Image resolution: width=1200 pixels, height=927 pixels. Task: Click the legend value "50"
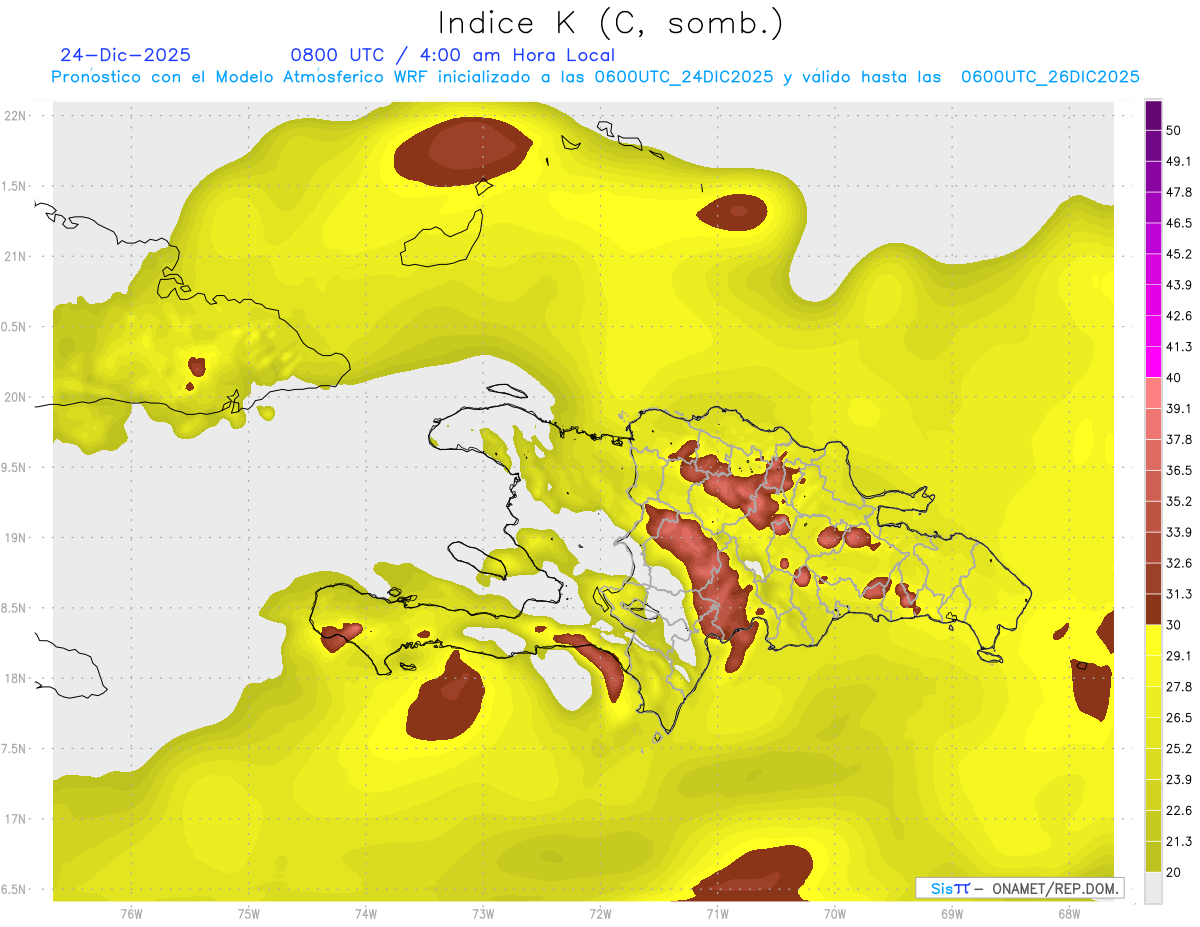[1174, 130]
